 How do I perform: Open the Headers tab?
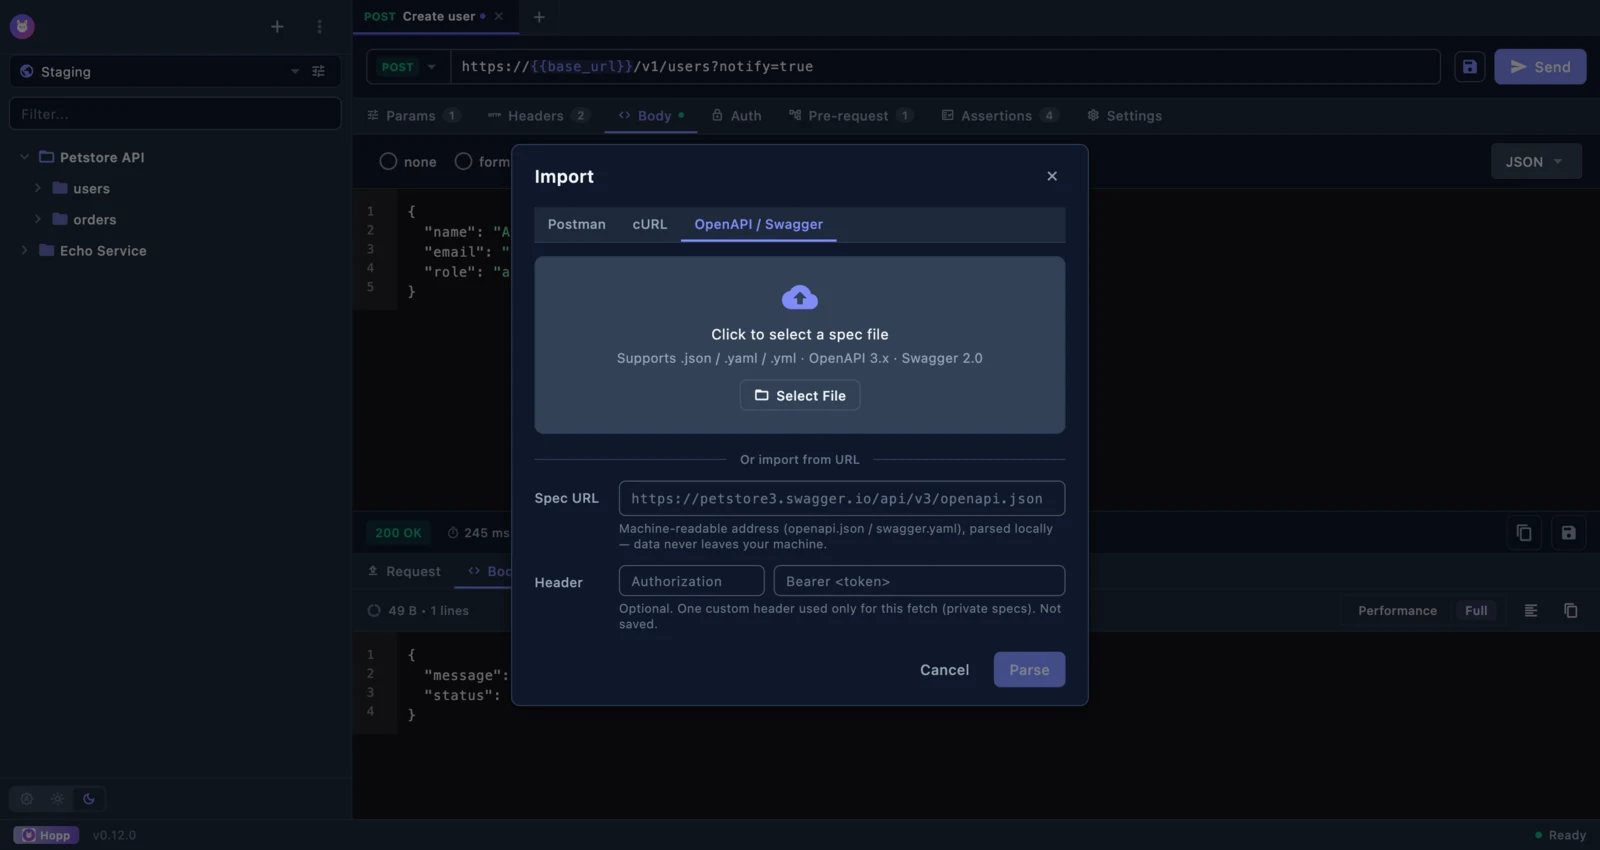pyautogui.click(x=538, y=116)
